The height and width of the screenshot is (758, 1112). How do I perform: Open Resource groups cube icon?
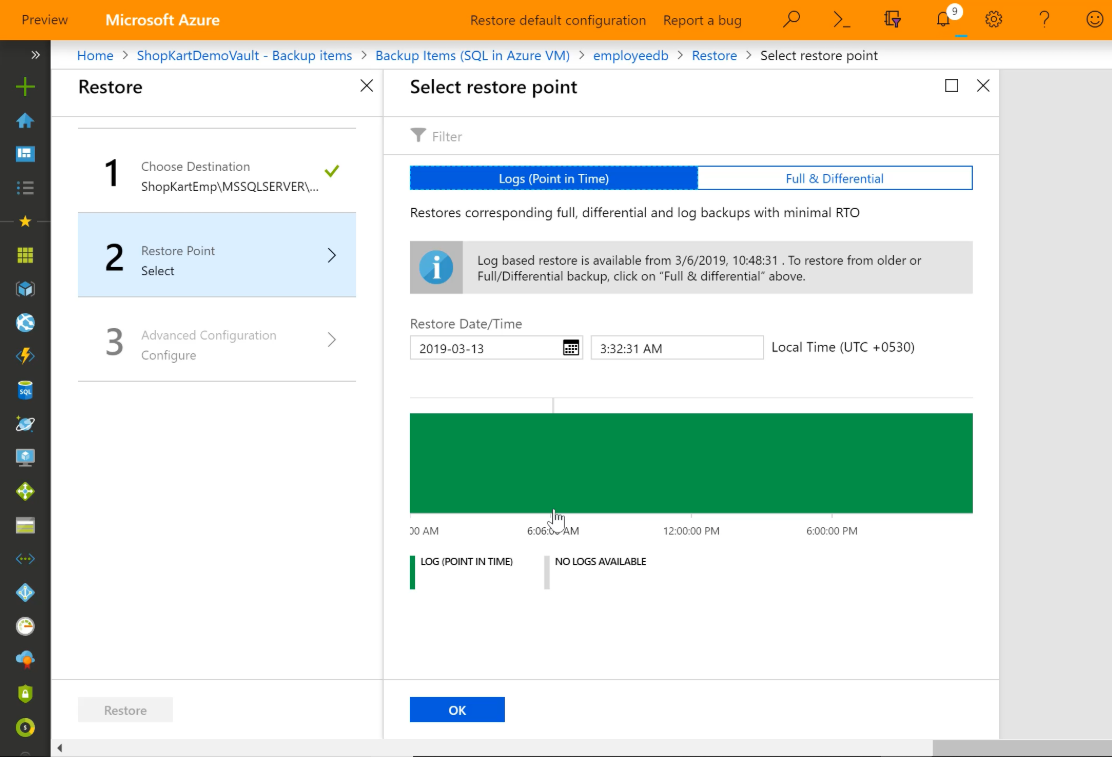point(25,289)
